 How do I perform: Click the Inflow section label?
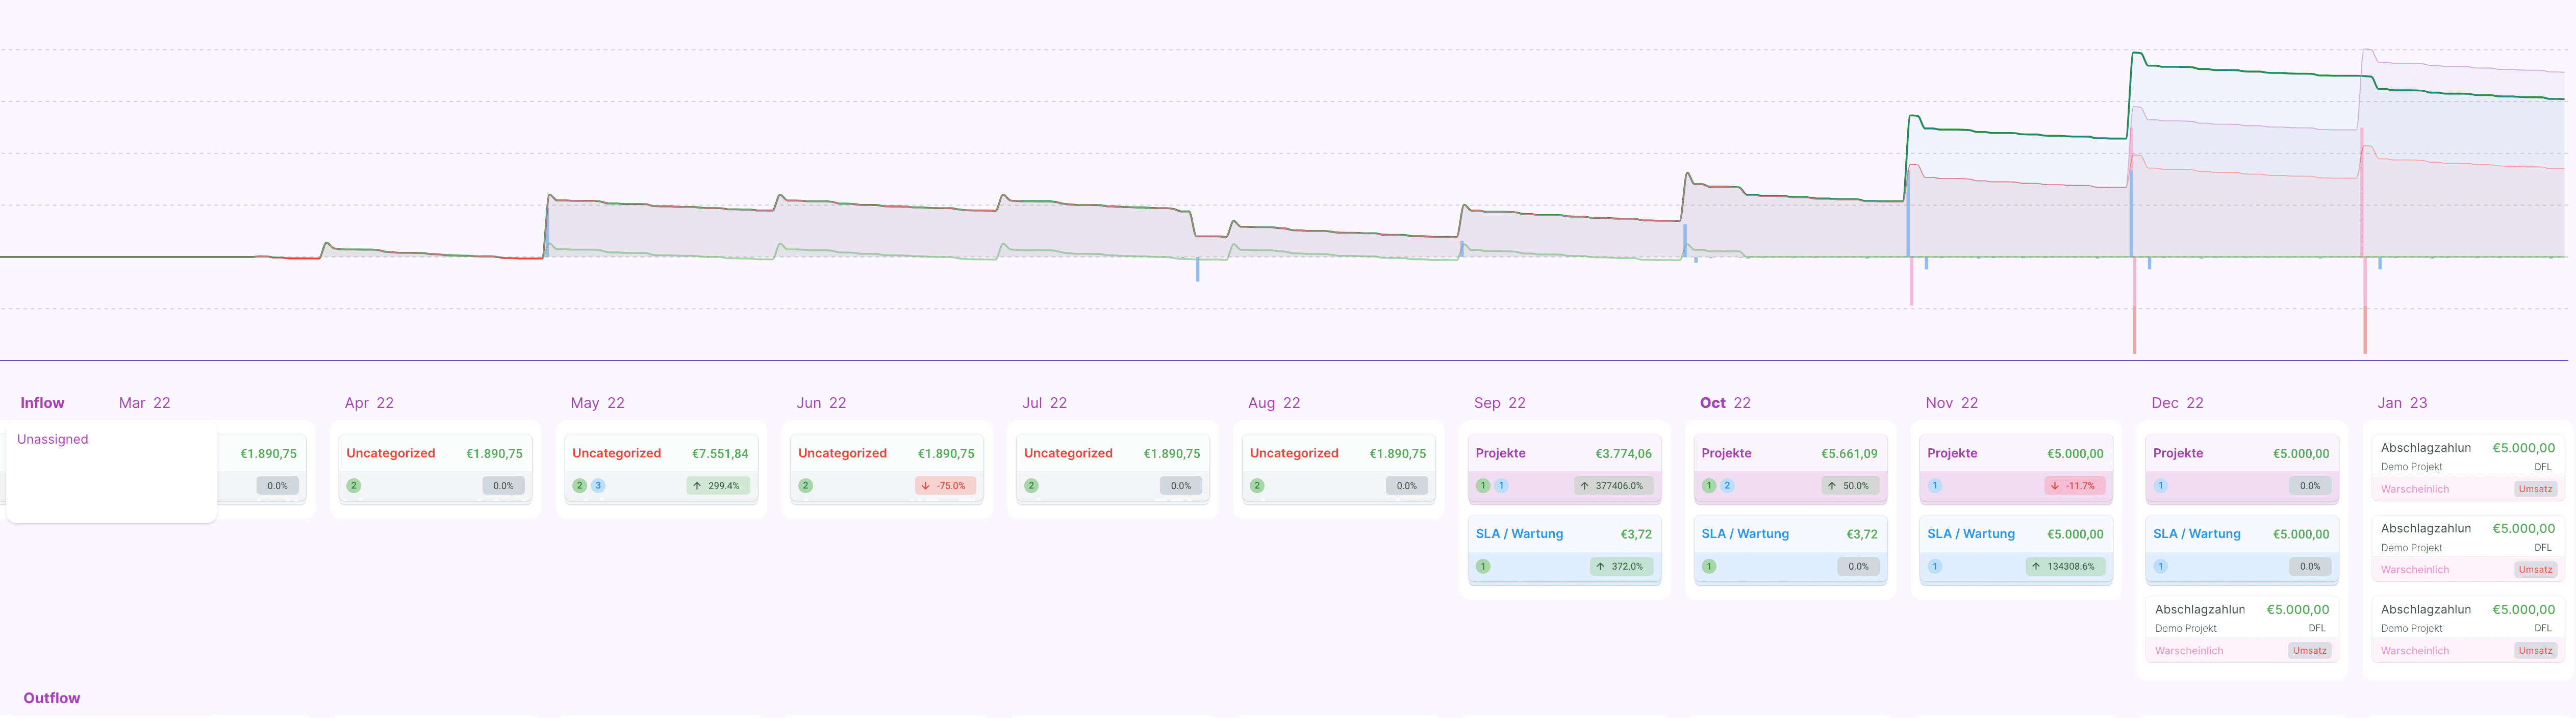click(x=42, y=403)
